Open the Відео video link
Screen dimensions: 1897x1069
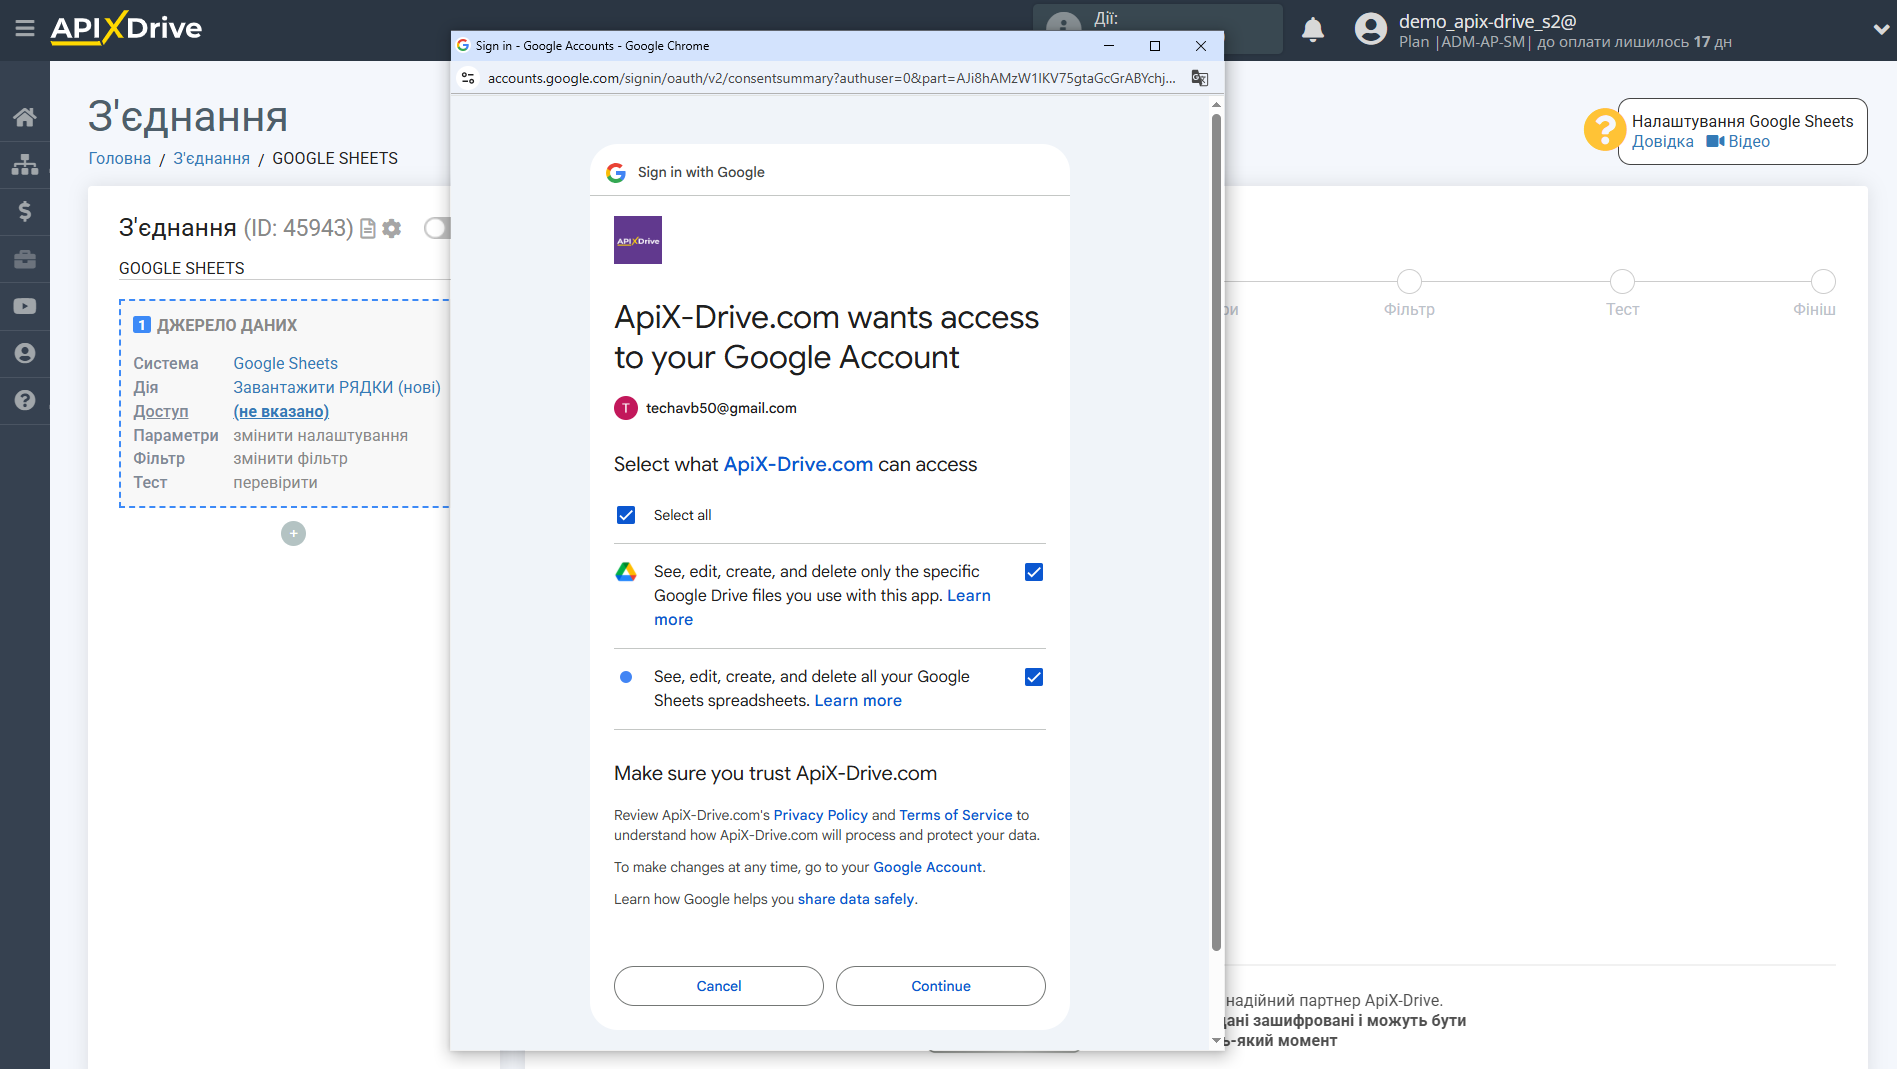[x=1738, y=142]
